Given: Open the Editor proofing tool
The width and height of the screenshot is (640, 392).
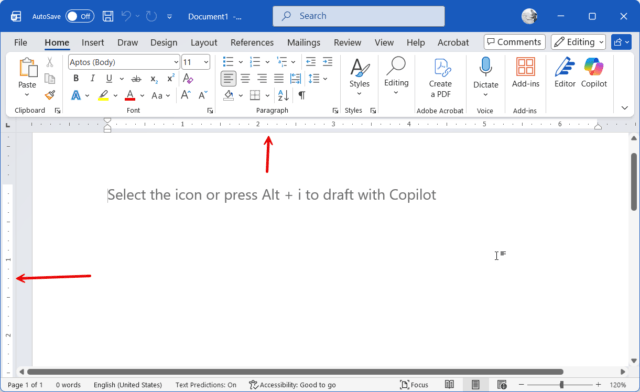Looking at the screenshot, I should pos(564,72).
